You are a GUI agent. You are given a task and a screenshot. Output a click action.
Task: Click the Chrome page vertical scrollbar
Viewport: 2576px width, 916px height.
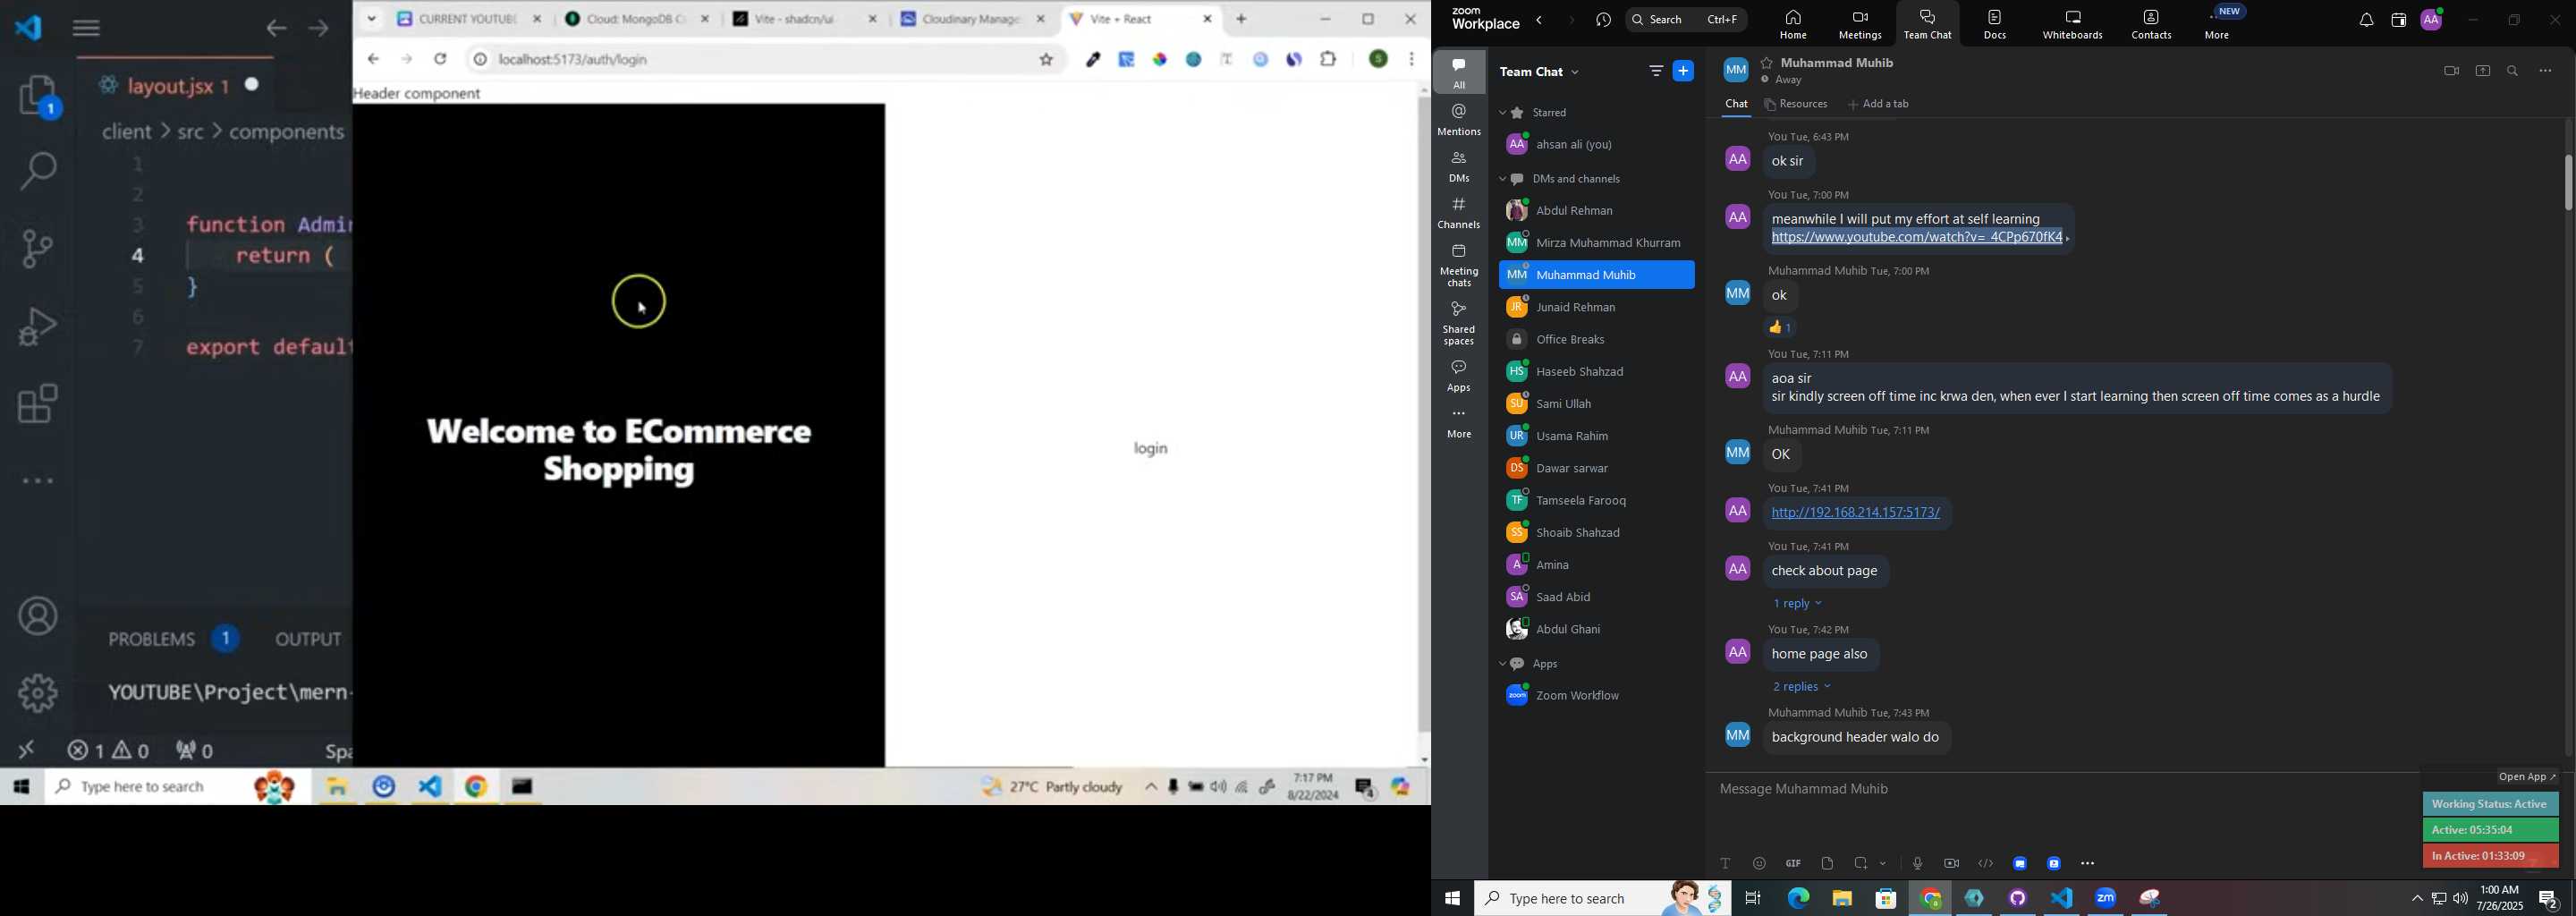[x=1424, y=414]
